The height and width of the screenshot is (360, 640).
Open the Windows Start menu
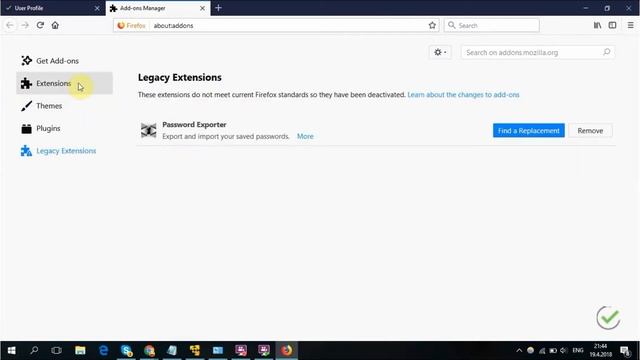[x=11, y=350]
